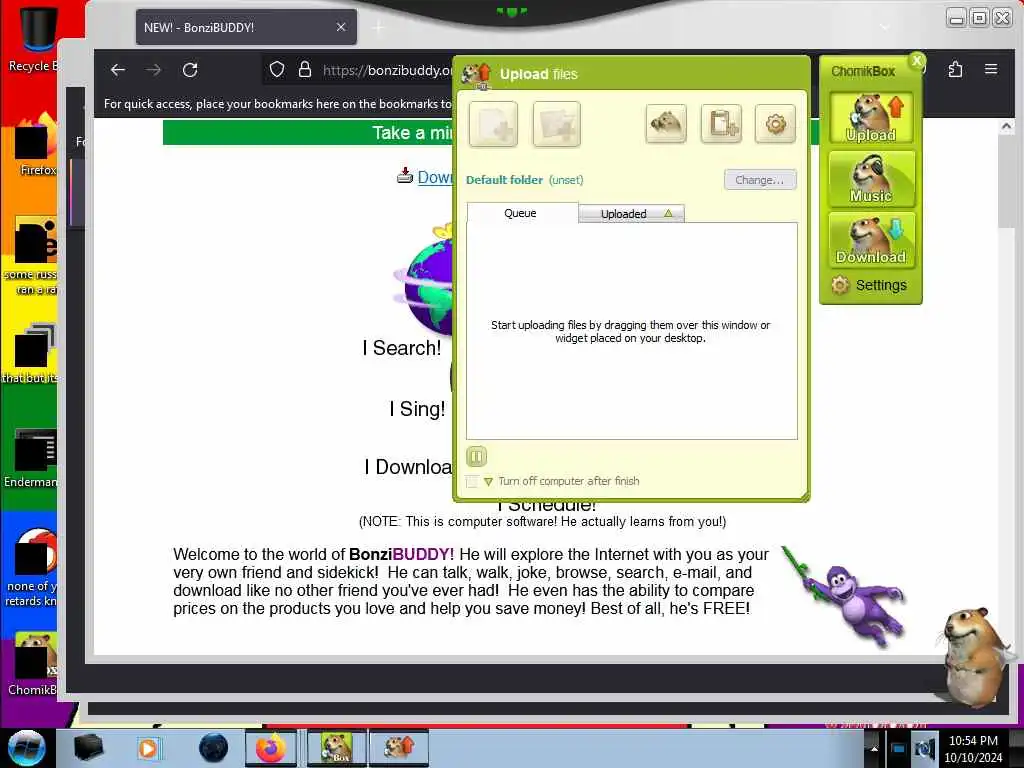The height and width of the screenshot is (768, 1024).
Task: Expand the arrow next to Turn off computer
Action: tap(488, 481)
